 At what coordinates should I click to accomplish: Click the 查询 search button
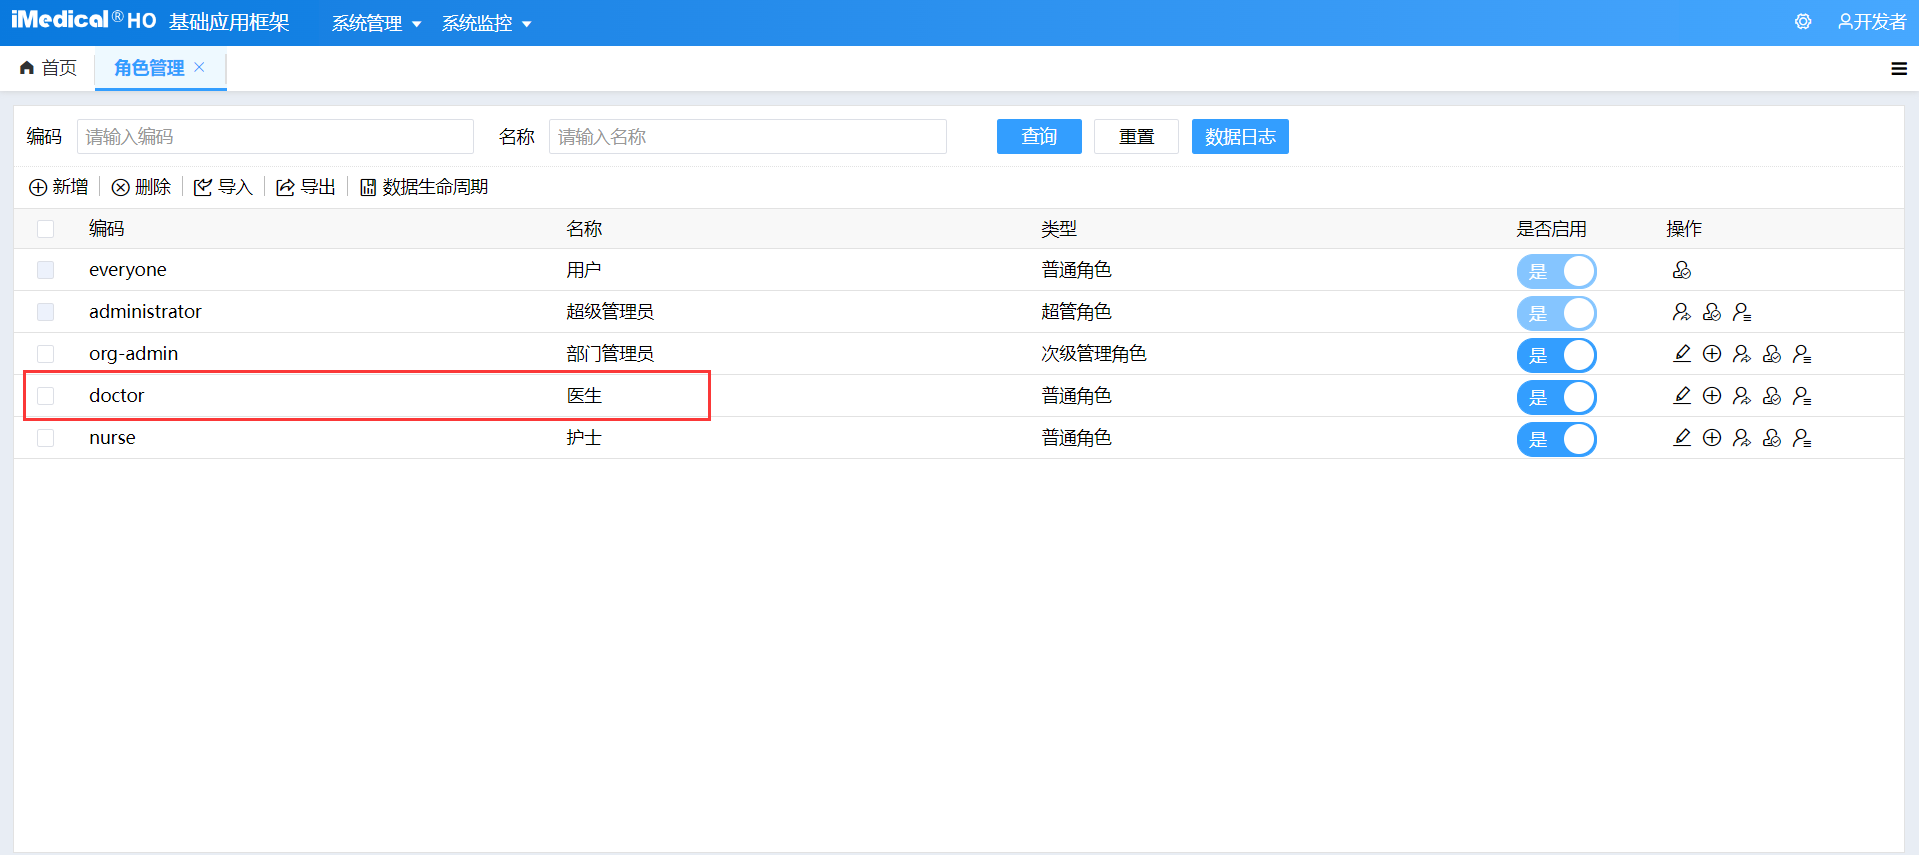point(1038,137)
